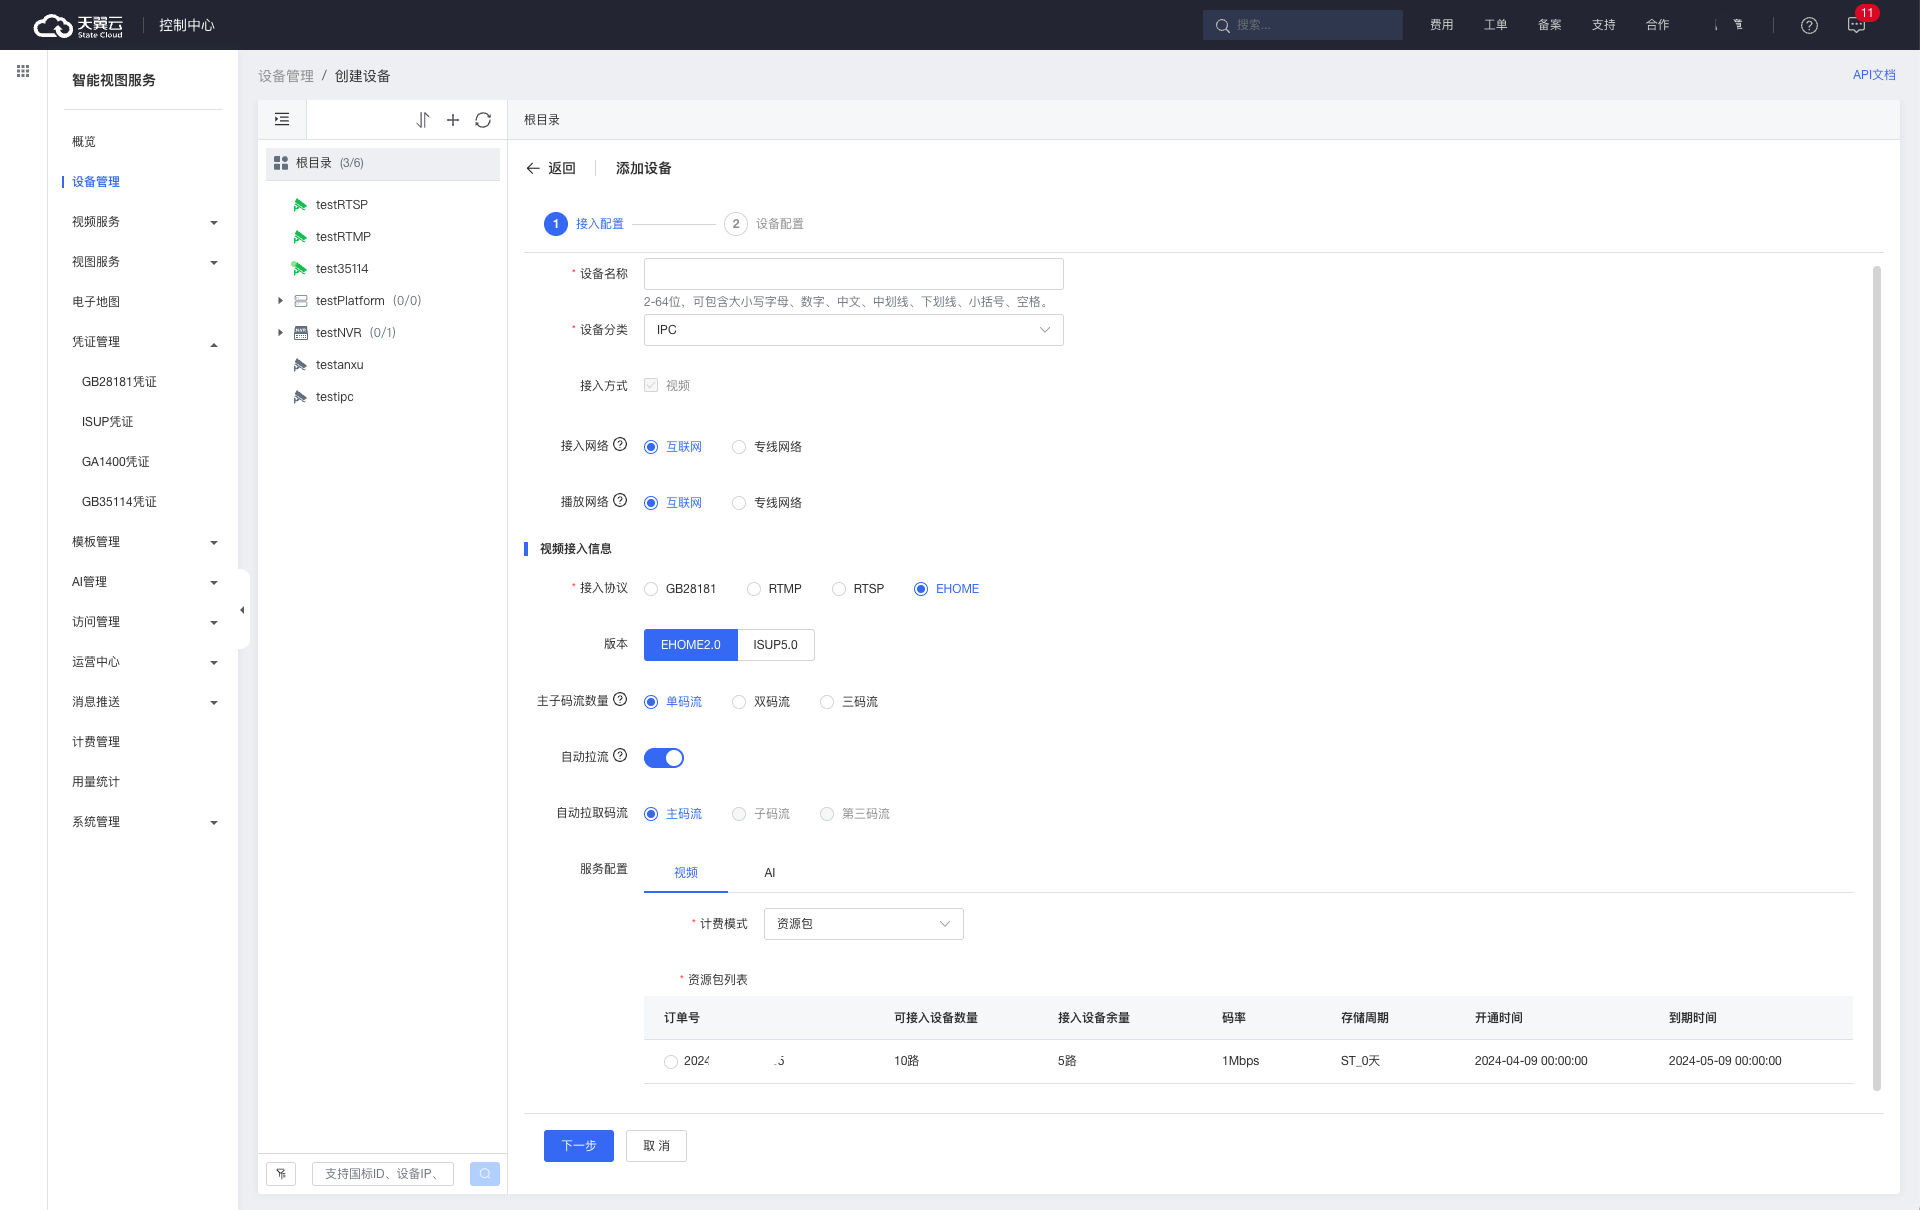Choose the ISUP5.0 version button
The width and height of the screenshot is (1920, 1210).
(x=775, y=645)
